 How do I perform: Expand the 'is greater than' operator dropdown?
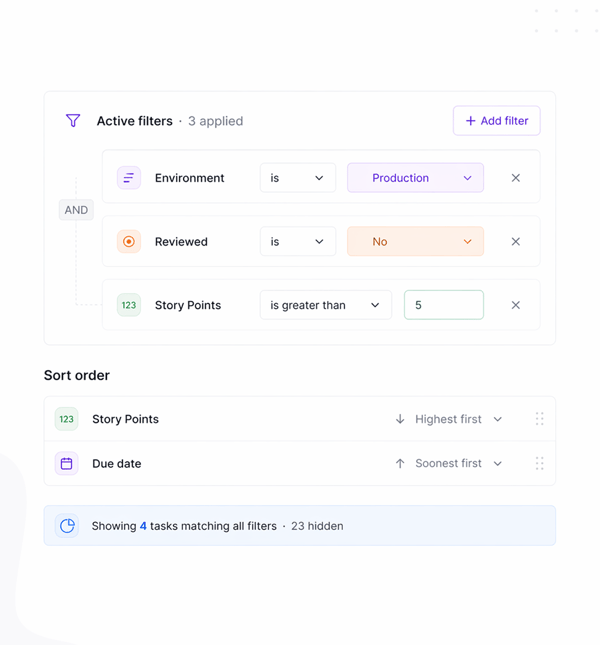point(325,305)
